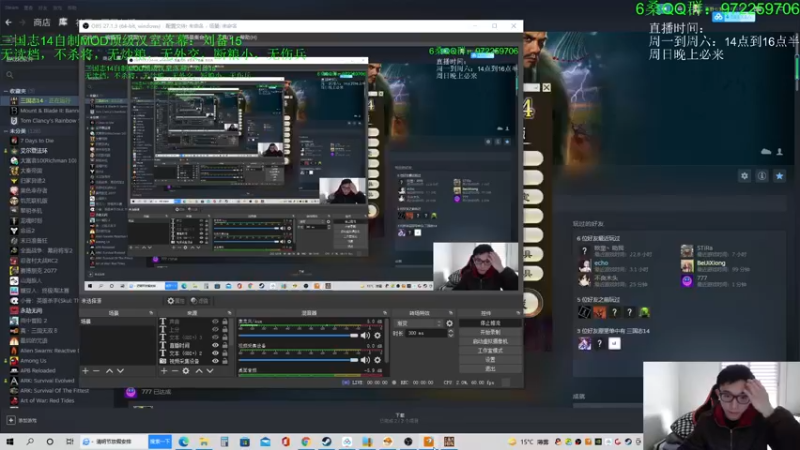The image size is (800, 450).
Task: Lock the 视频采集设备 source
Action: click(x=224, y=361)
